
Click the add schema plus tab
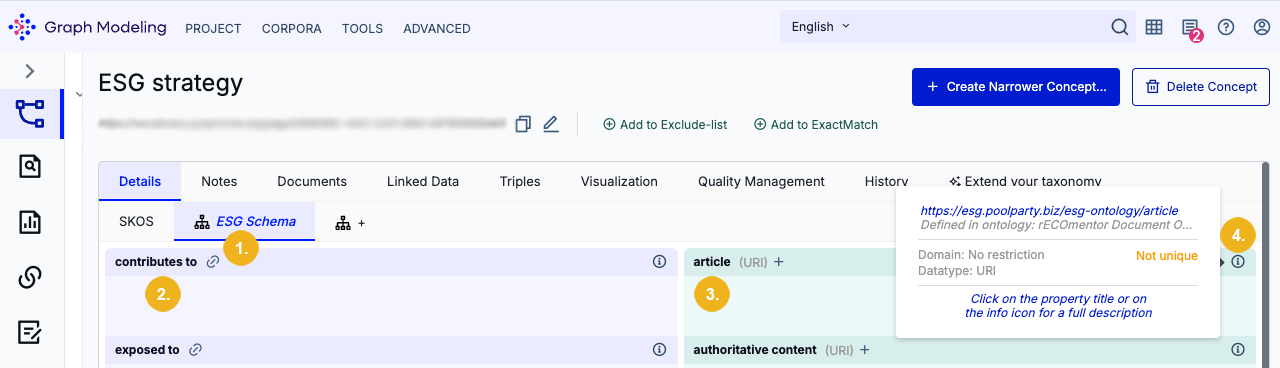350,222
